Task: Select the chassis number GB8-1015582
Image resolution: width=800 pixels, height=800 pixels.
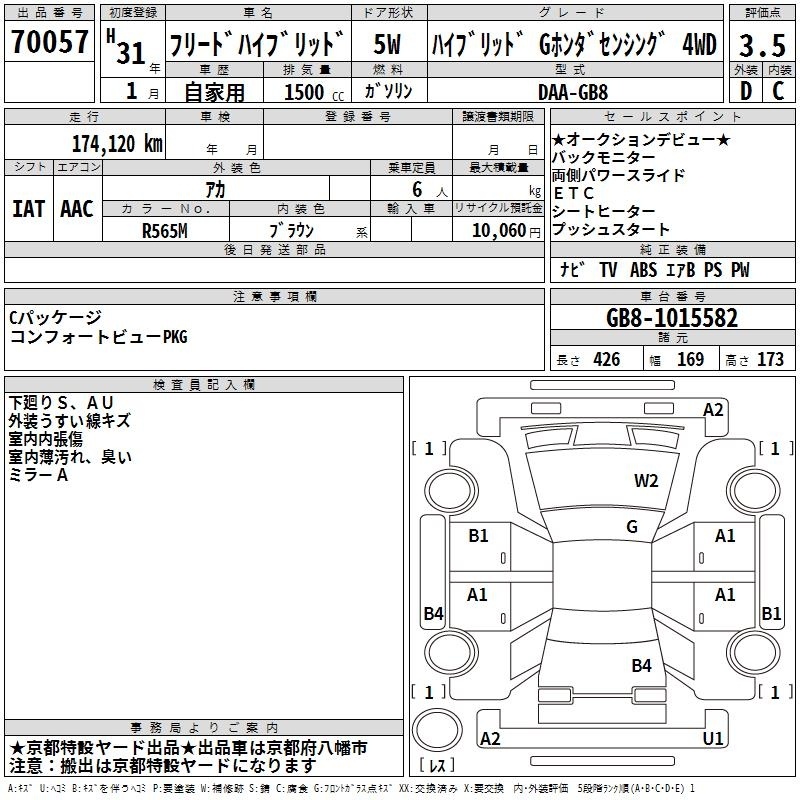Action: [x=672, y=318]
